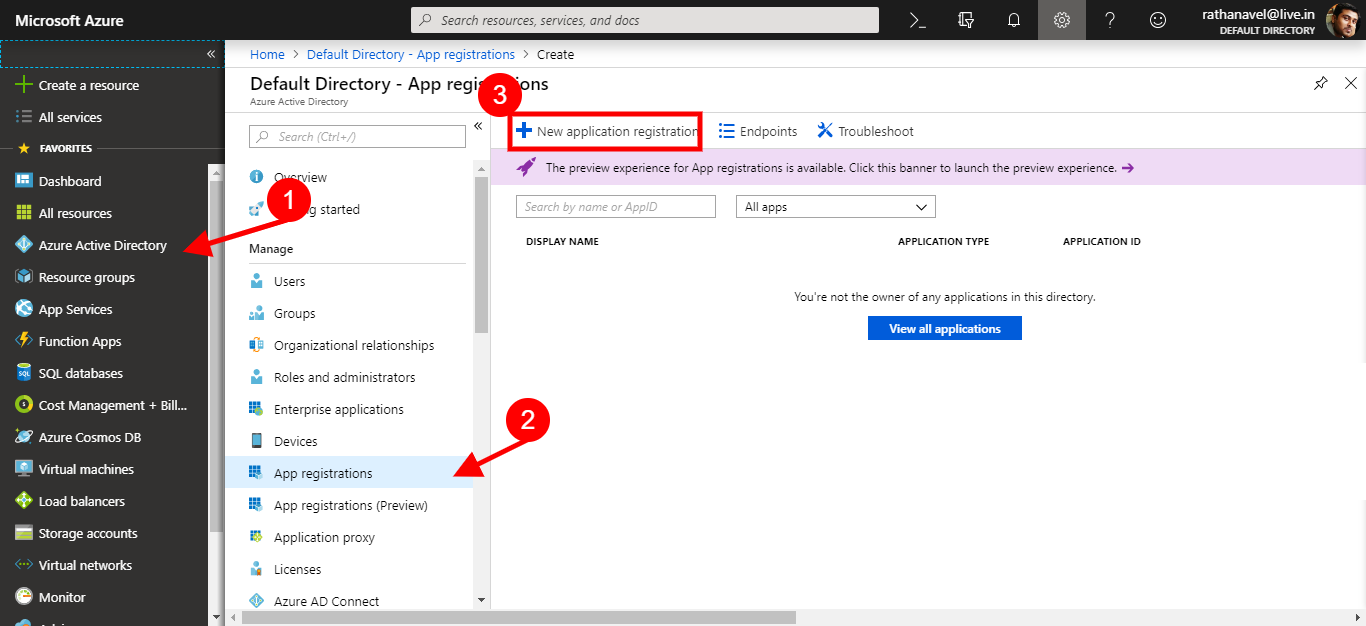The height and width of the screenshot is (626, 1366).
Task: Open the notifications bell
Action: coord(1013,19)
